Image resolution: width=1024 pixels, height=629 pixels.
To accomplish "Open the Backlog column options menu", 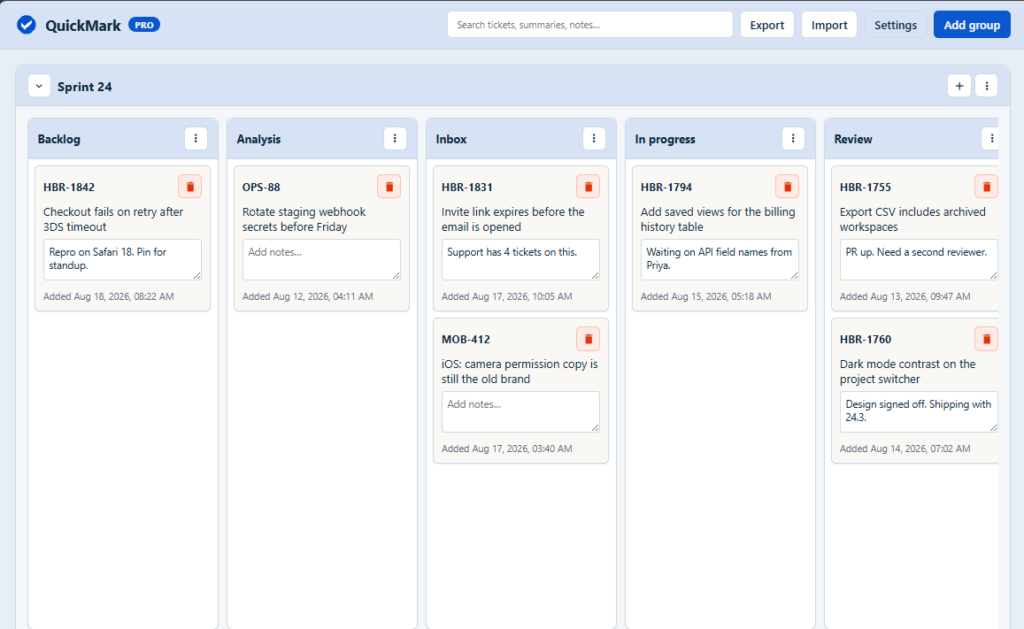I will click(x=196, y=138).
